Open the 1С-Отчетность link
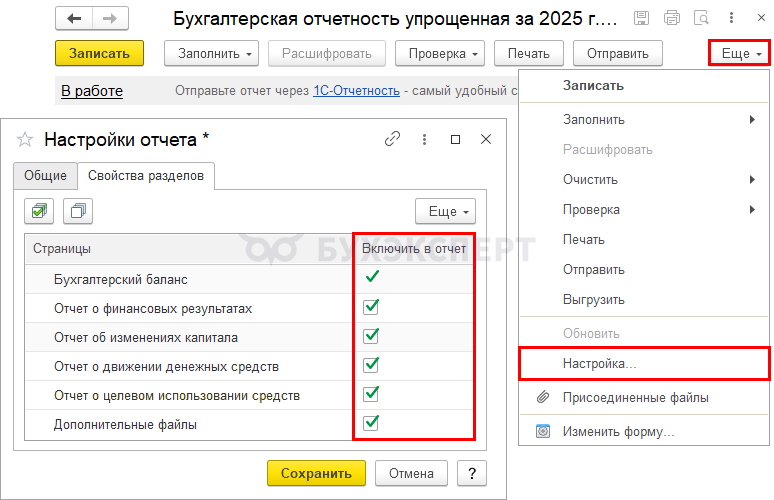The width and height of the screenshot is (774, 500). tap(356, 91)
